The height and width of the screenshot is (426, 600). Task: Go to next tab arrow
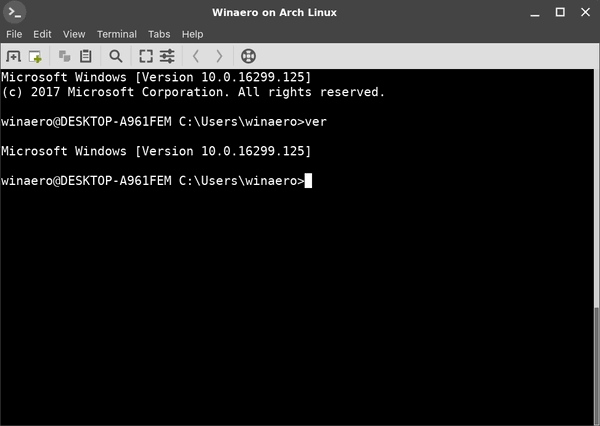[219, 56]
